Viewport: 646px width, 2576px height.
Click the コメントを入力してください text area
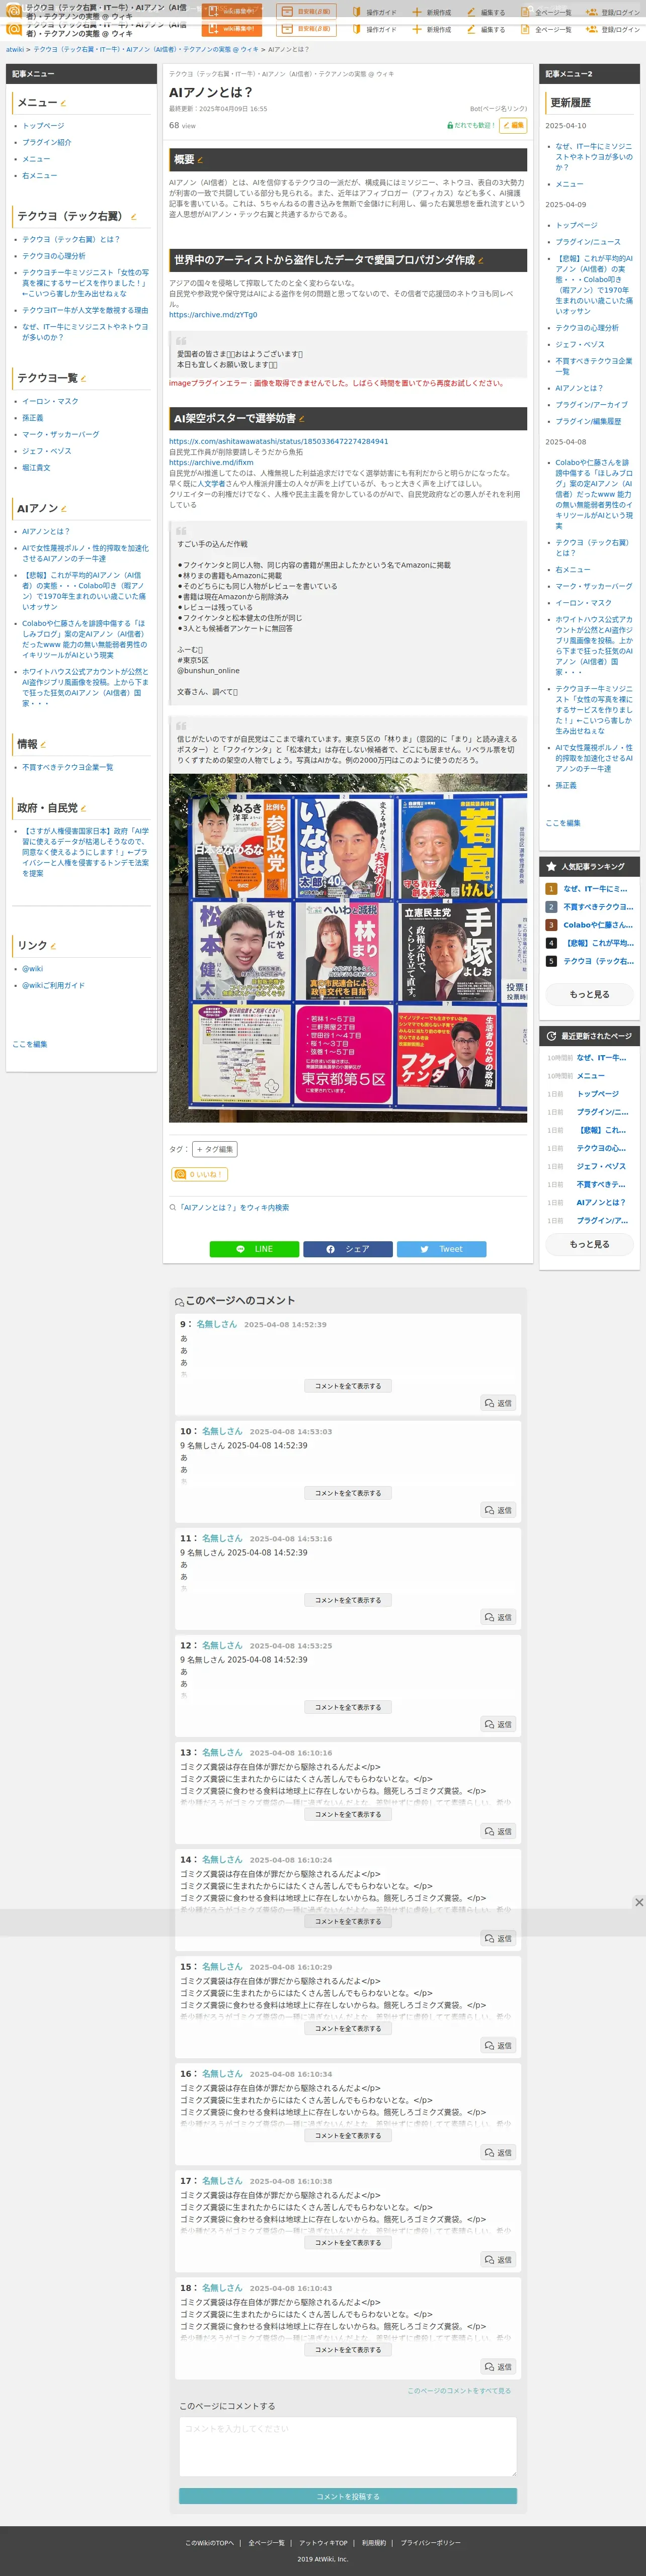point(348,2446)
